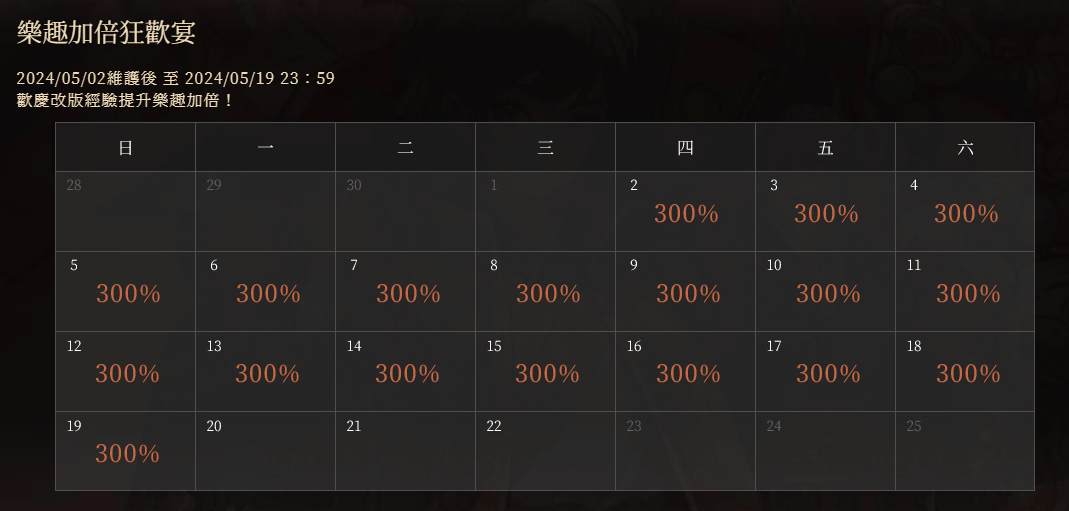Click the 300% bonus on May 3
Image resolution: width=1069 pixels, height=511 pixels.
tap(826, 214)
